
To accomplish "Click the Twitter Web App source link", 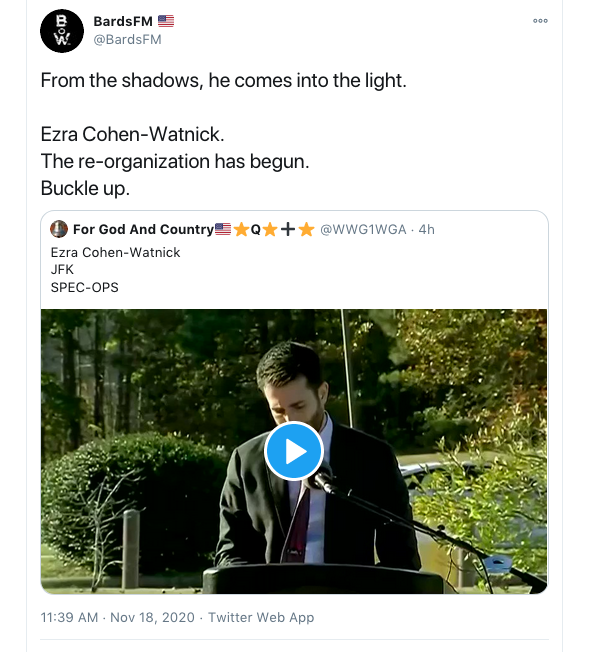I will [261, 617].
